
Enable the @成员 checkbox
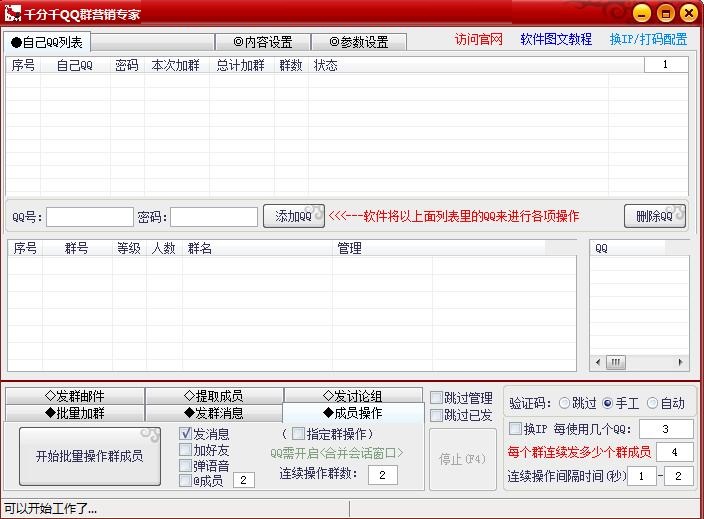[x=185, y=481]
